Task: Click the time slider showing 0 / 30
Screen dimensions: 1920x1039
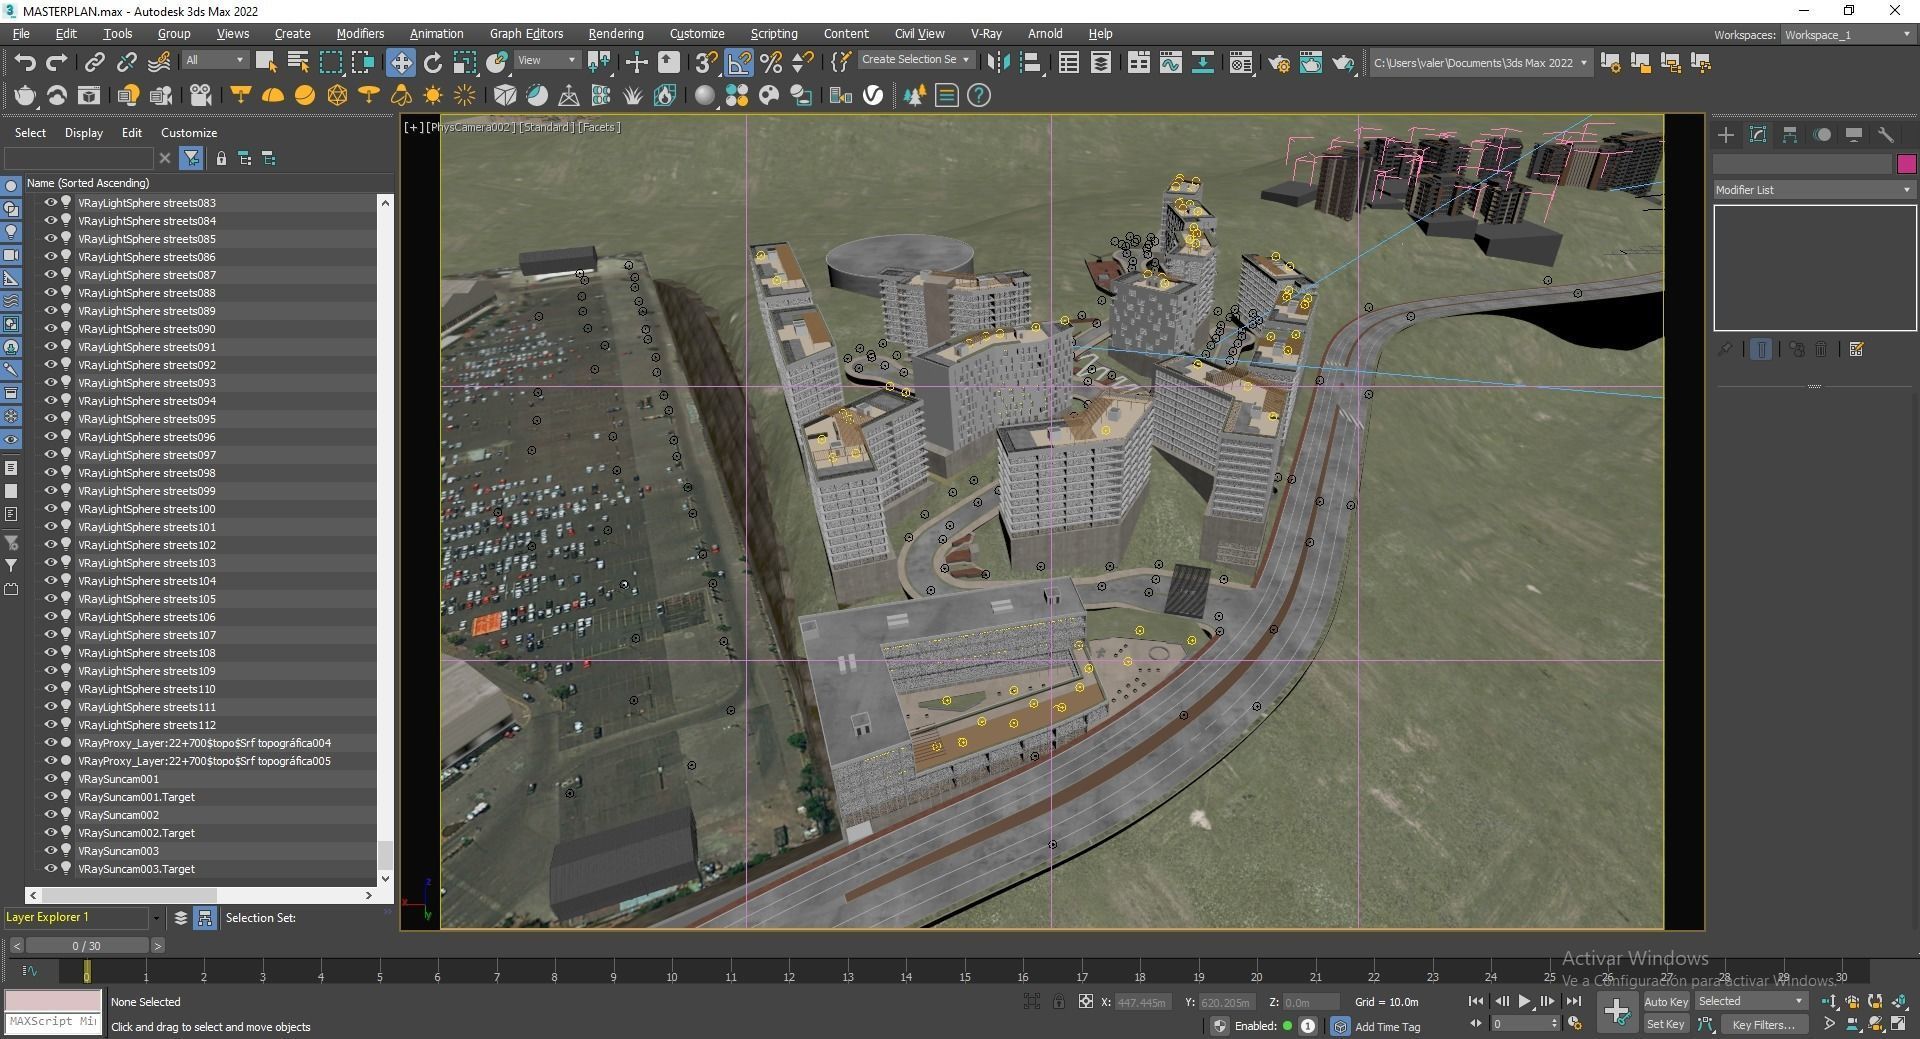Action: [86, 945]
